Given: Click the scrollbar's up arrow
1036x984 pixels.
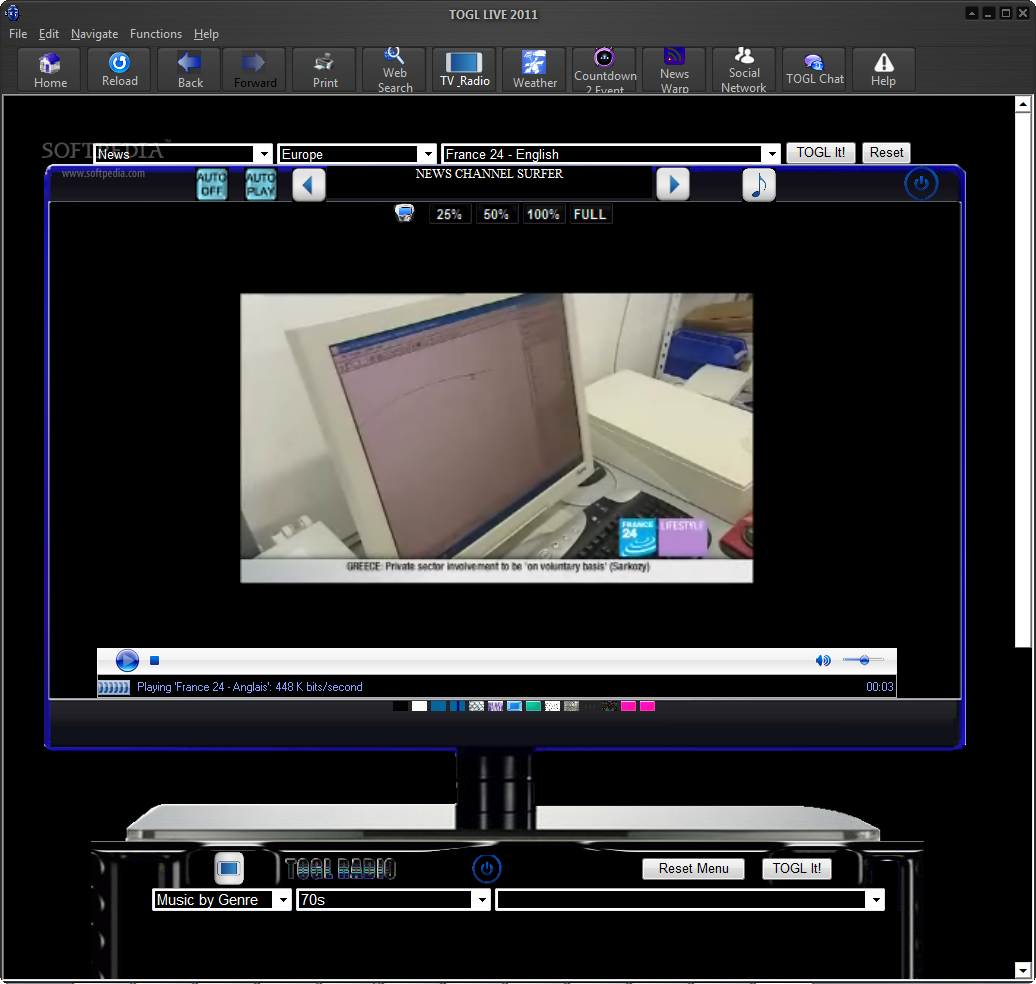Looking at the screenshot, I should (x=1023, y=104).
